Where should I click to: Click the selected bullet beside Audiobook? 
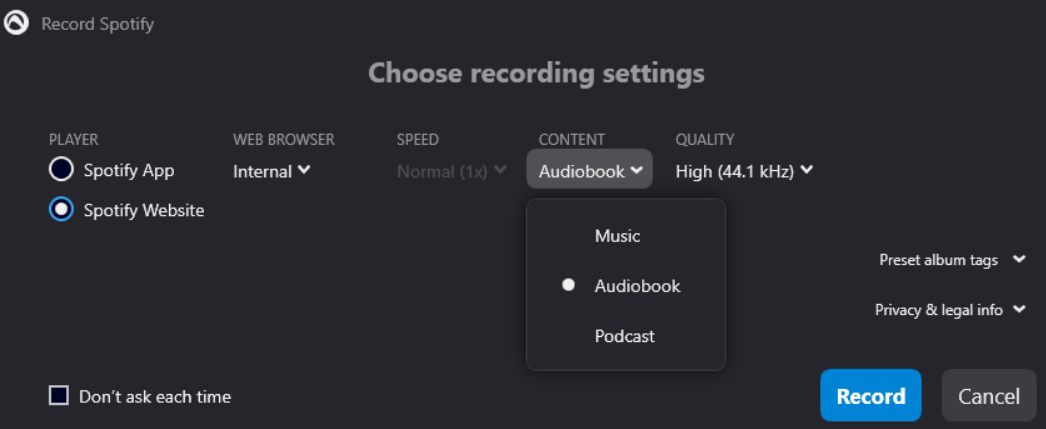(568, 286)
